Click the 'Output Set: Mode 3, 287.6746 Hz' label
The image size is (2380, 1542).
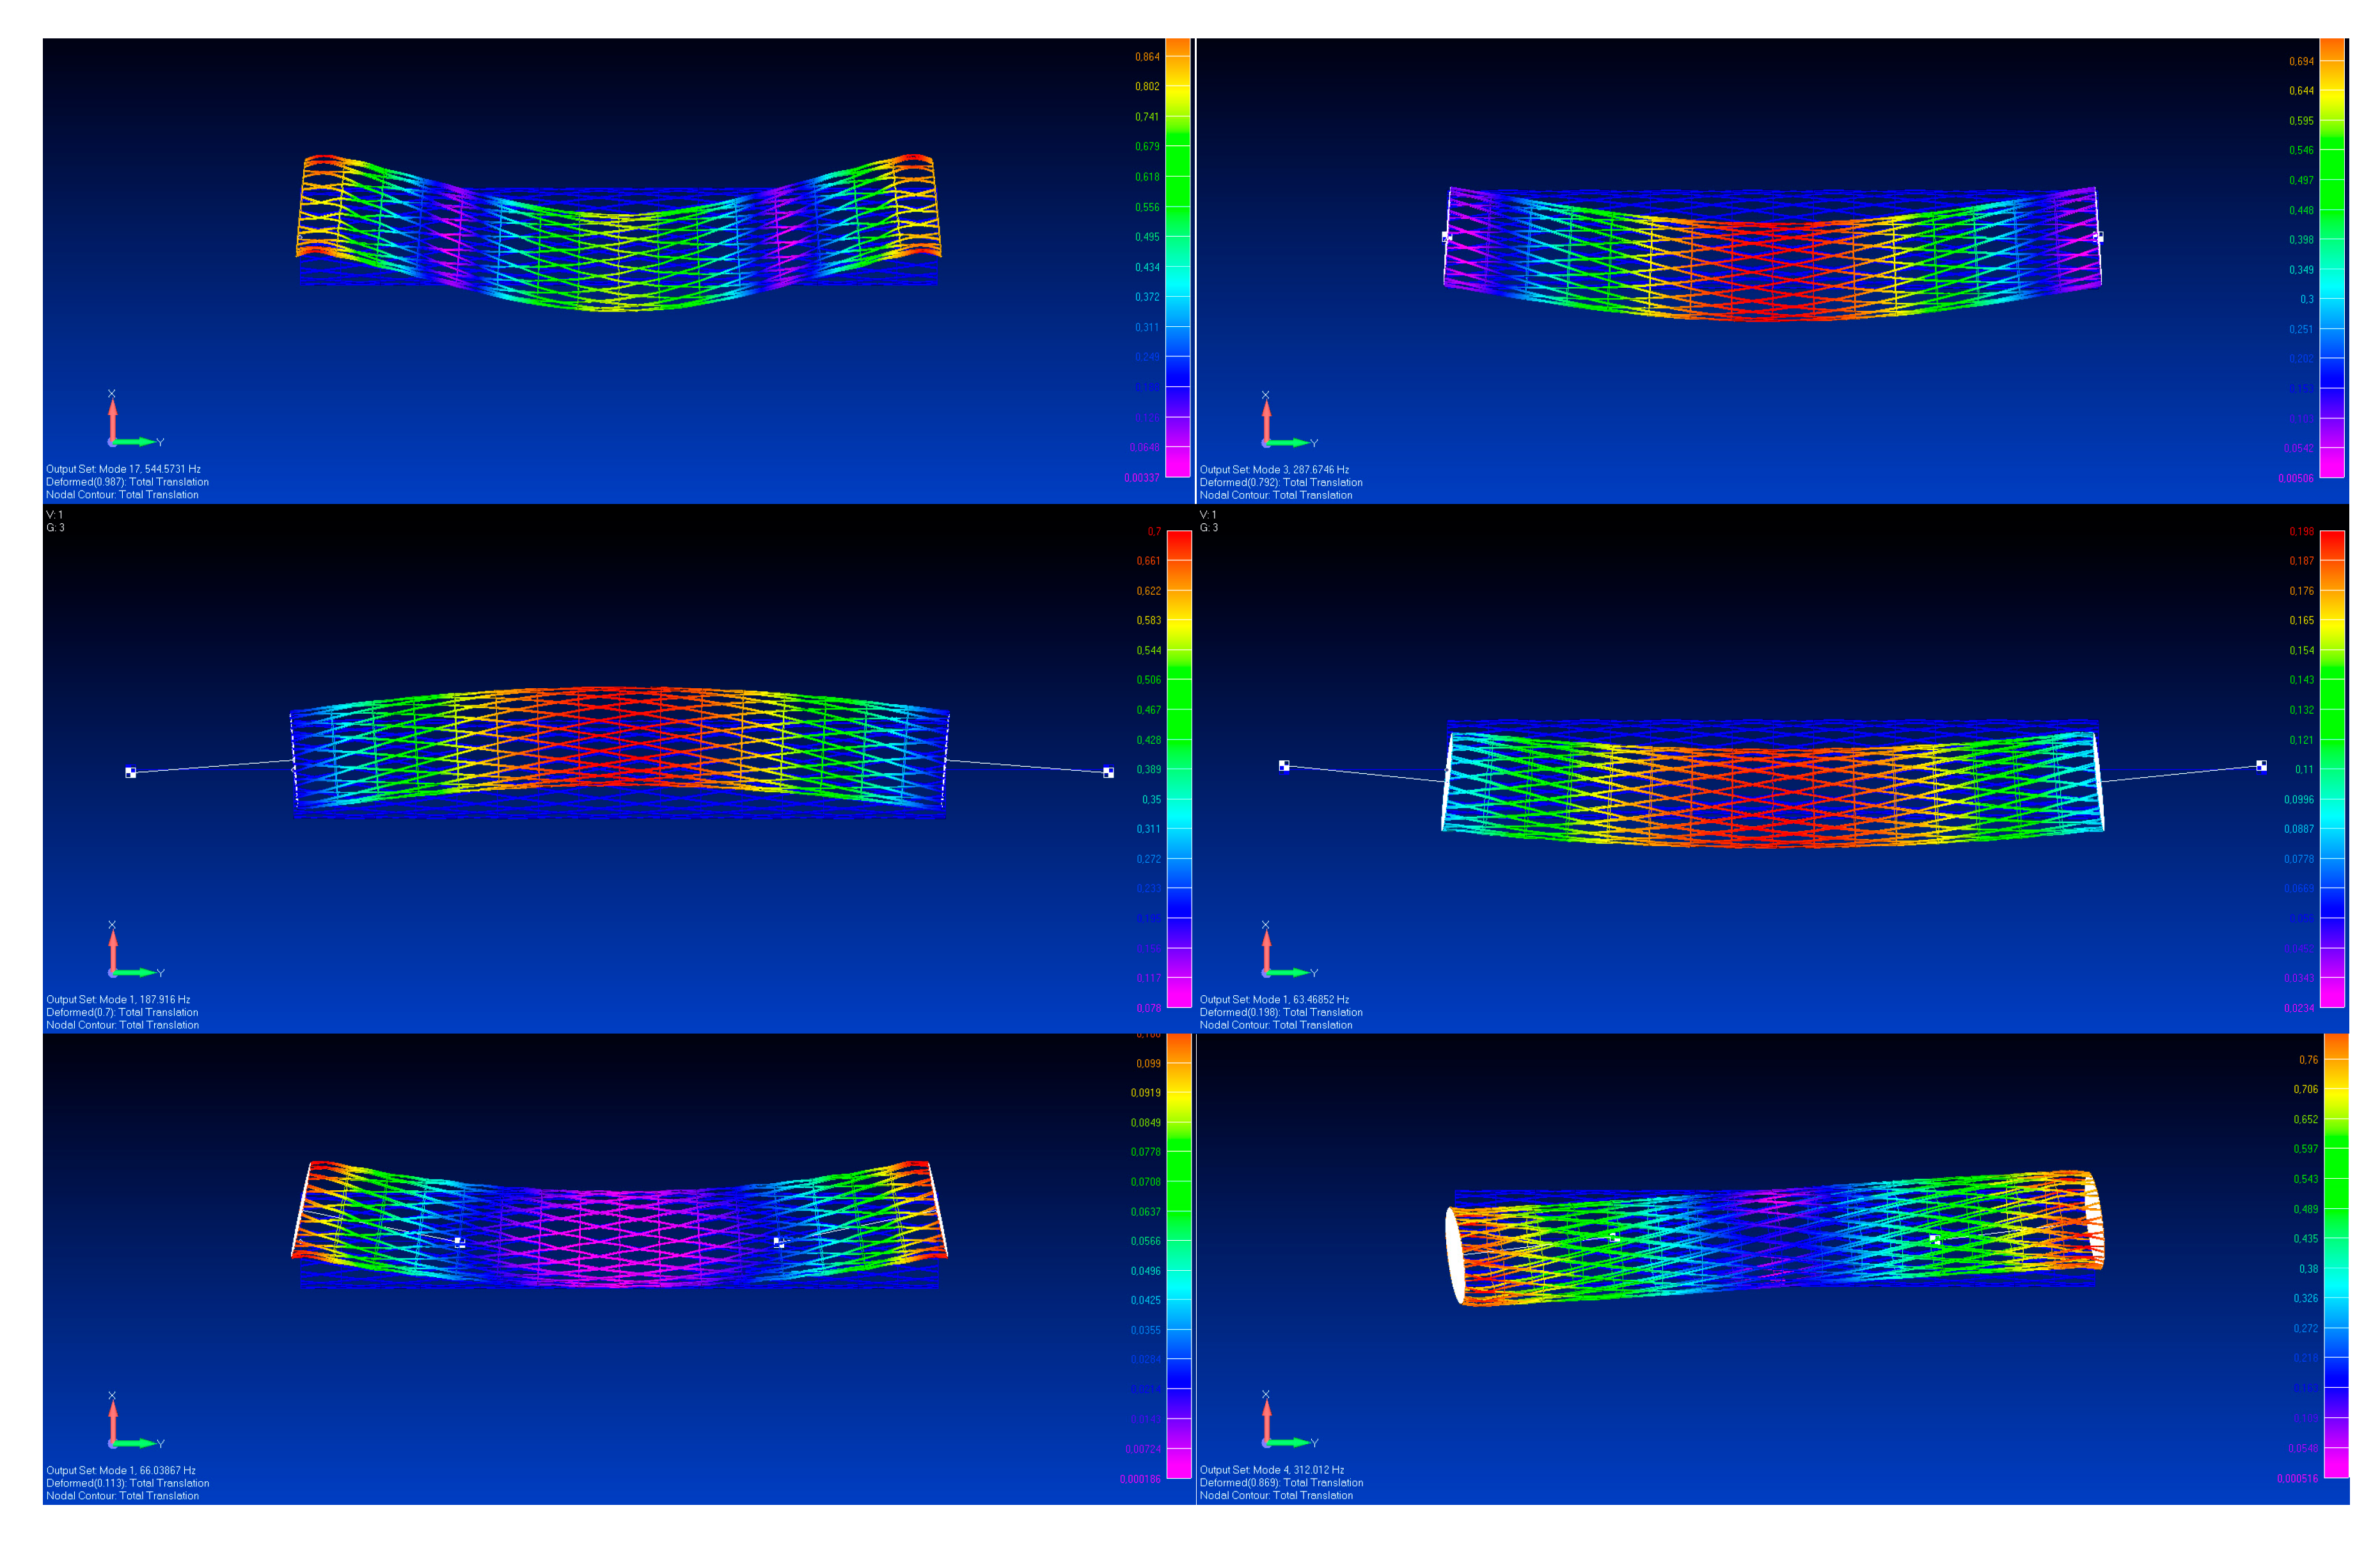click(x=1274, y=469)
